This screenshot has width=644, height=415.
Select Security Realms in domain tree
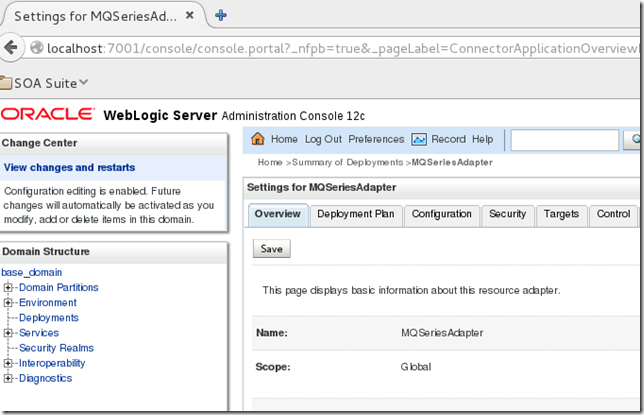(x=56, y=348)
